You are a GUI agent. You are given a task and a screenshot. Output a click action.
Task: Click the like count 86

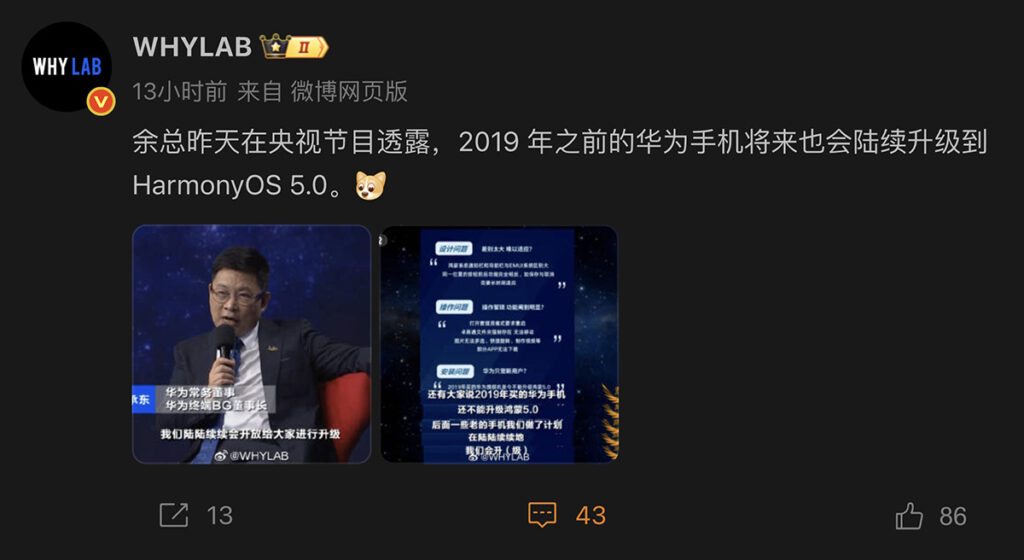point(953,516)
